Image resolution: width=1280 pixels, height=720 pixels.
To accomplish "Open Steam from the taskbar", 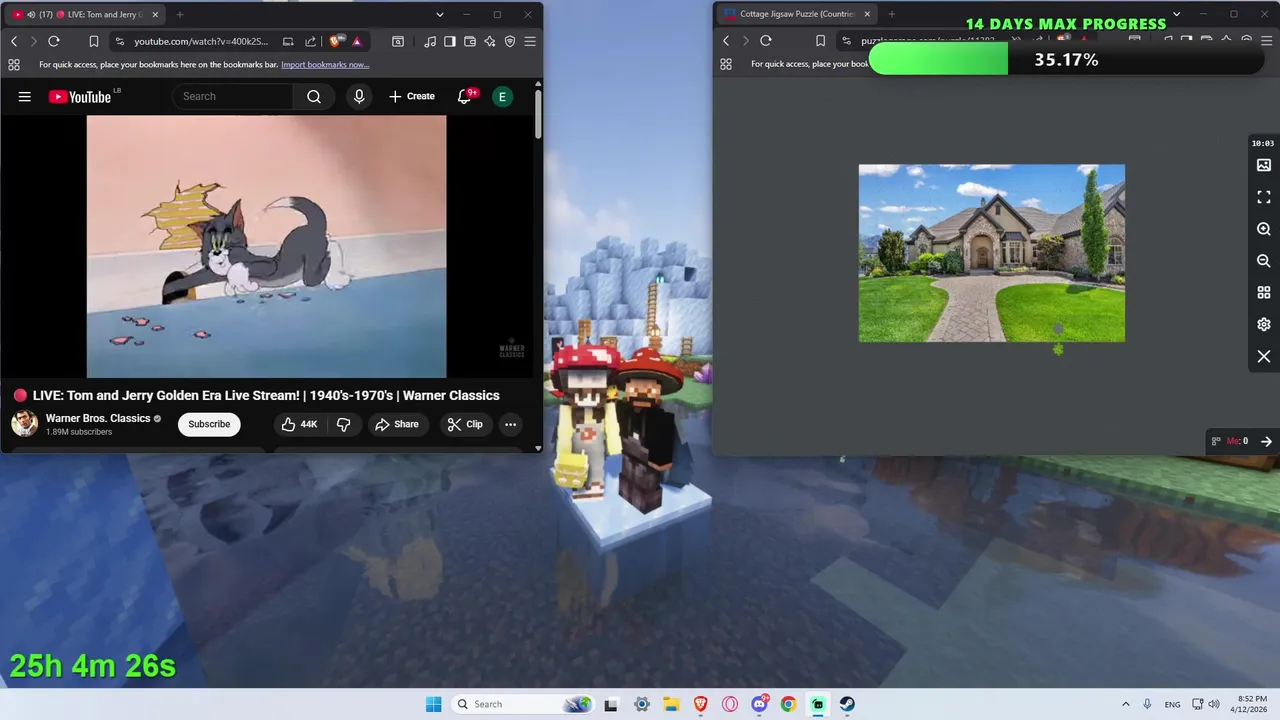I will click(846, 704).
